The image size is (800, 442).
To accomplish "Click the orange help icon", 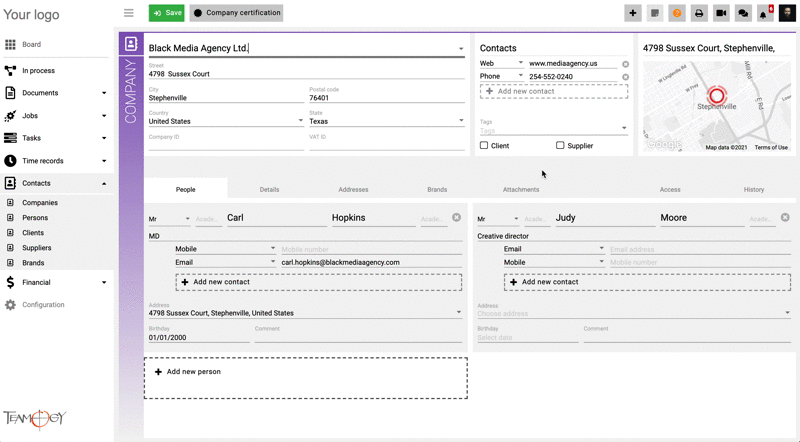I will click(677, 13).
